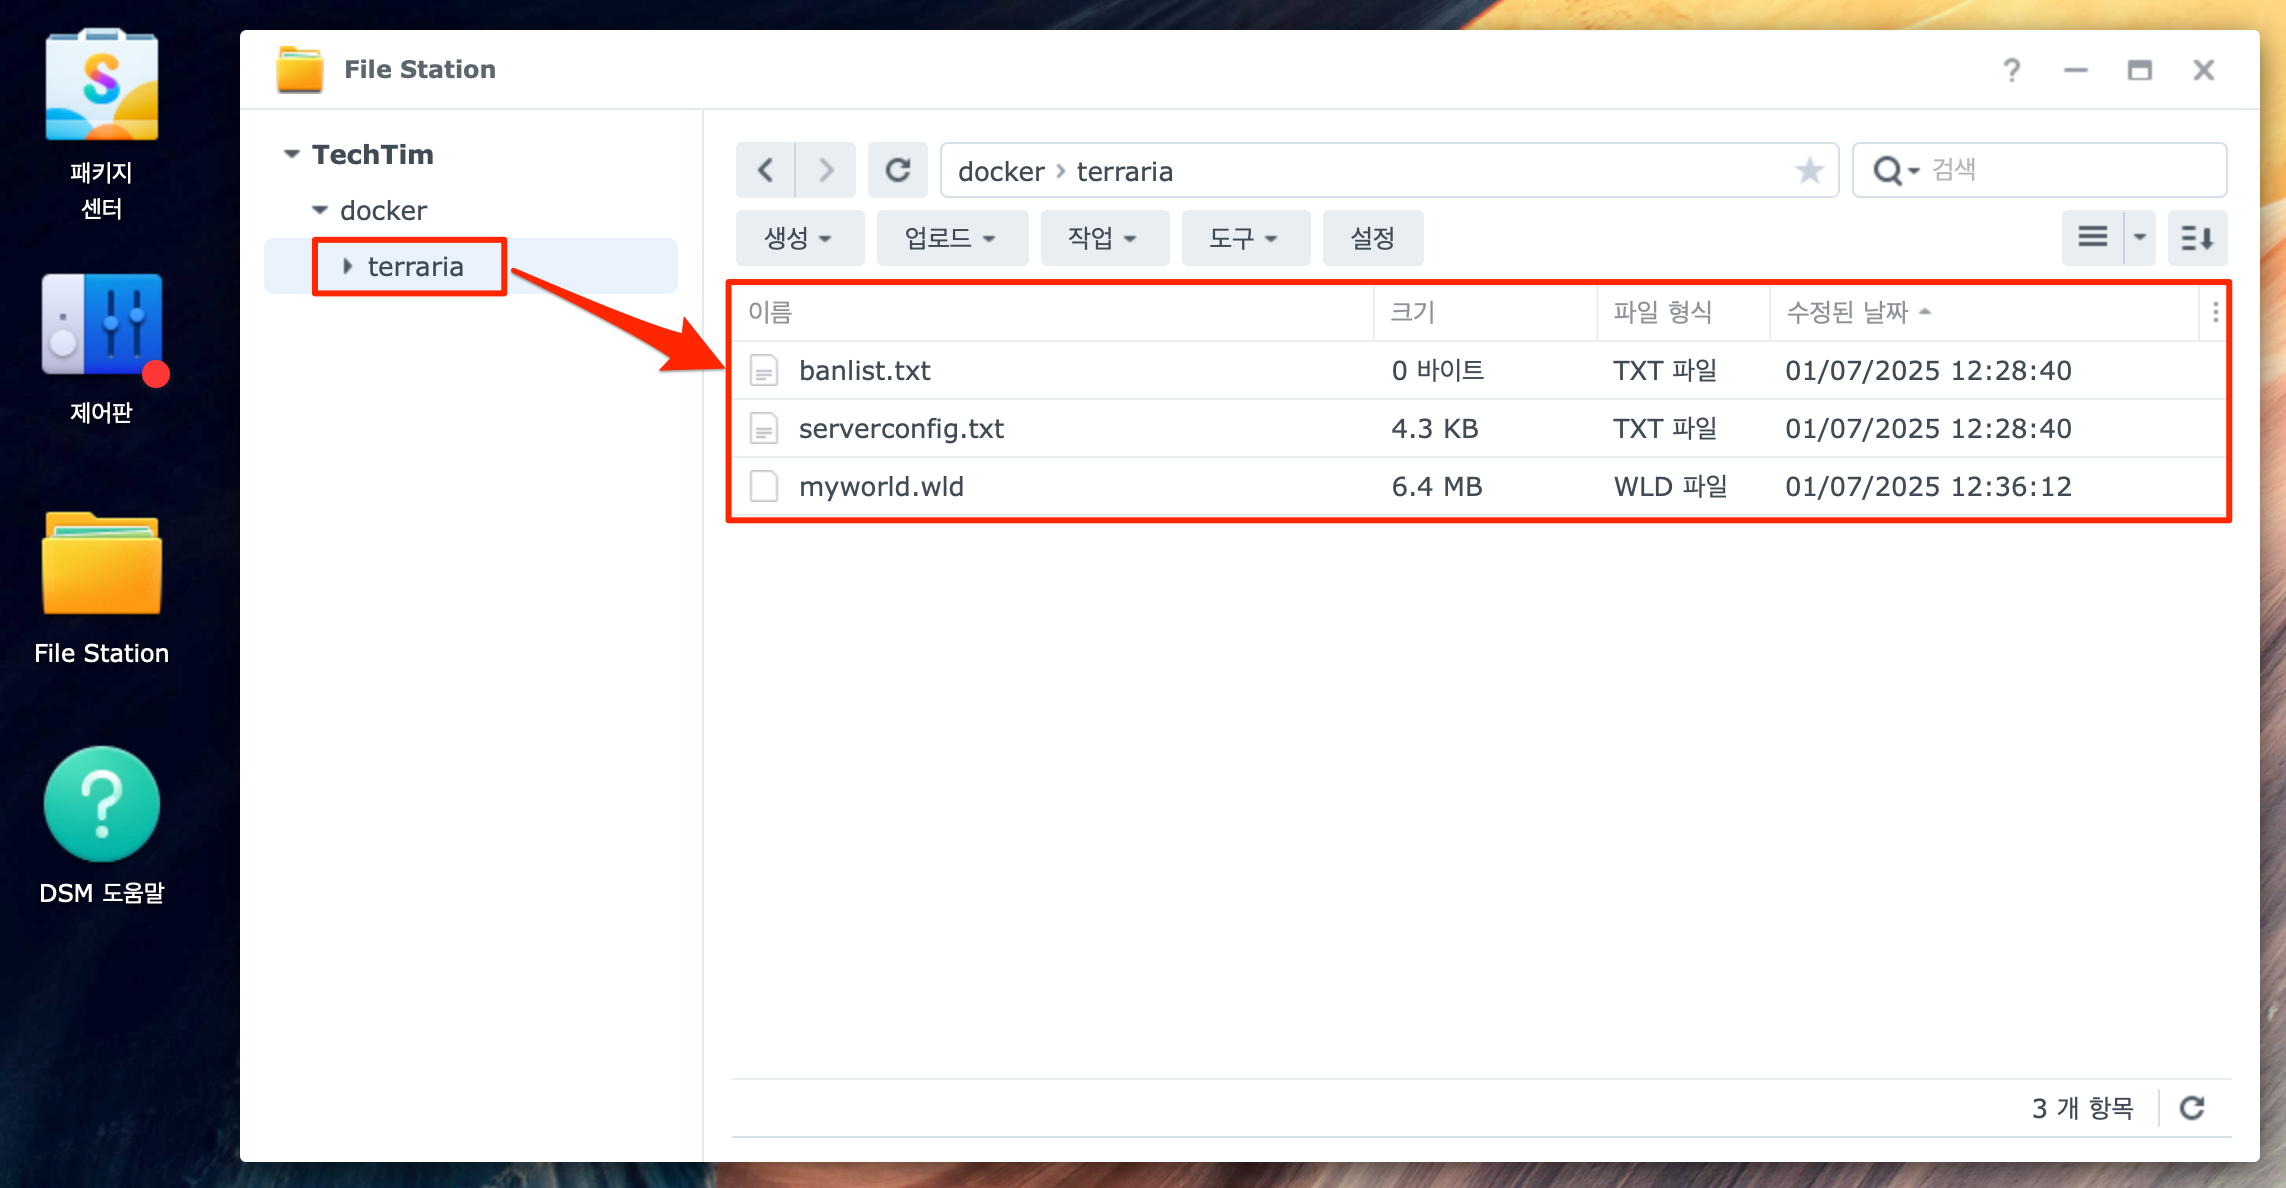The width and height of the screenshot is (2286, 1188).
Task: Click the myworld.wld file icon
Action: coord(764,487)
